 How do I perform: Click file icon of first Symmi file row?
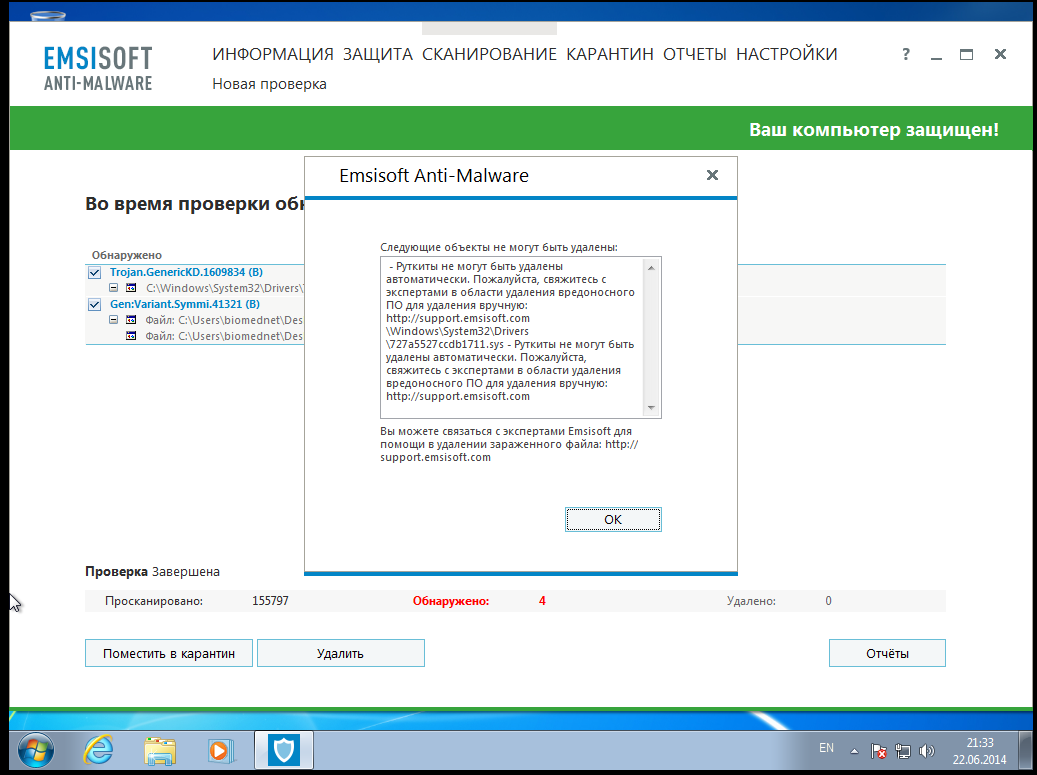(131, 319)
